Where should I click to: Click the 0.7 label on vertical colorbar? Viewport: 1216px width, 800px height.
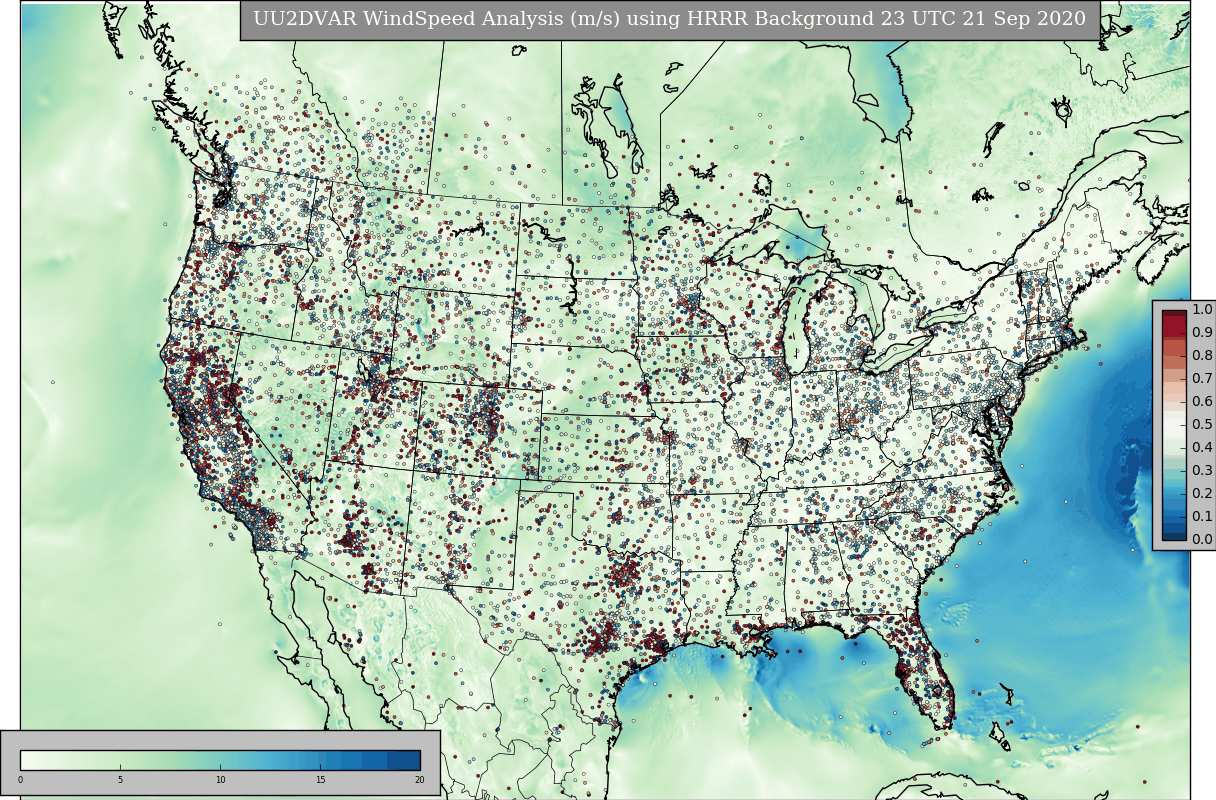tap(1202, 379)
